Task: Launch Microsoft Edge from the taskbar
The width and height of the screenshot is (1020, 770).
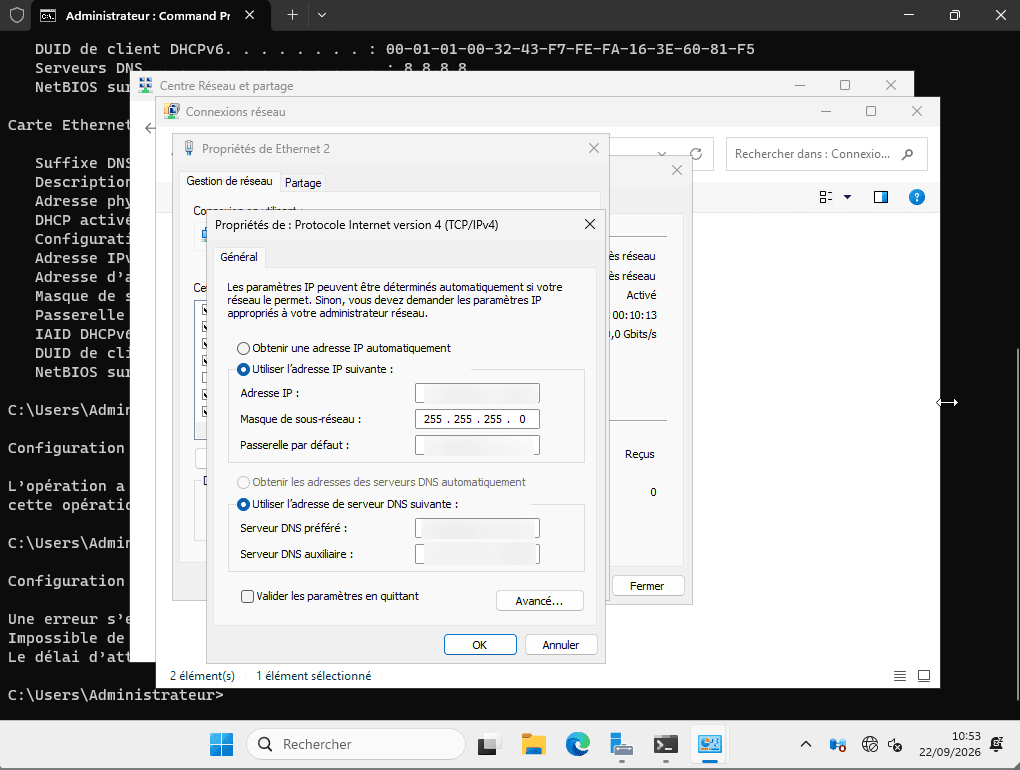Action: point(578,745)
